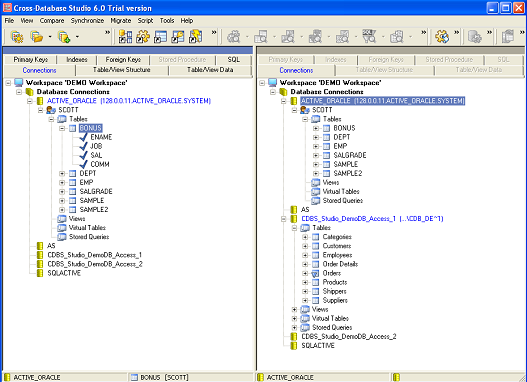Click the orange gear shortcut toolbar icon
Image resolution: width=527 pixels, height=382 pixels.
click(x=143, y=36)
